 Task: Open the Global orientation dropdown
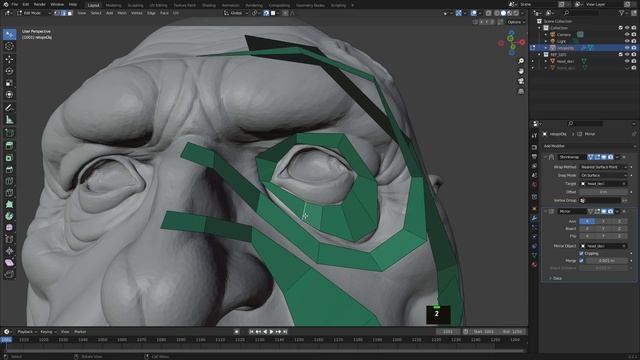coord(235,13)
